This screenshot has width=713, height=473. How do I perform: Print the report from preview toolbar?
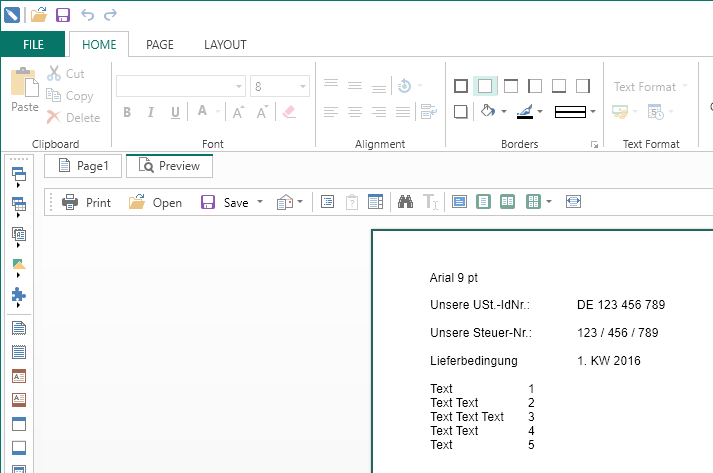point(86,202)
